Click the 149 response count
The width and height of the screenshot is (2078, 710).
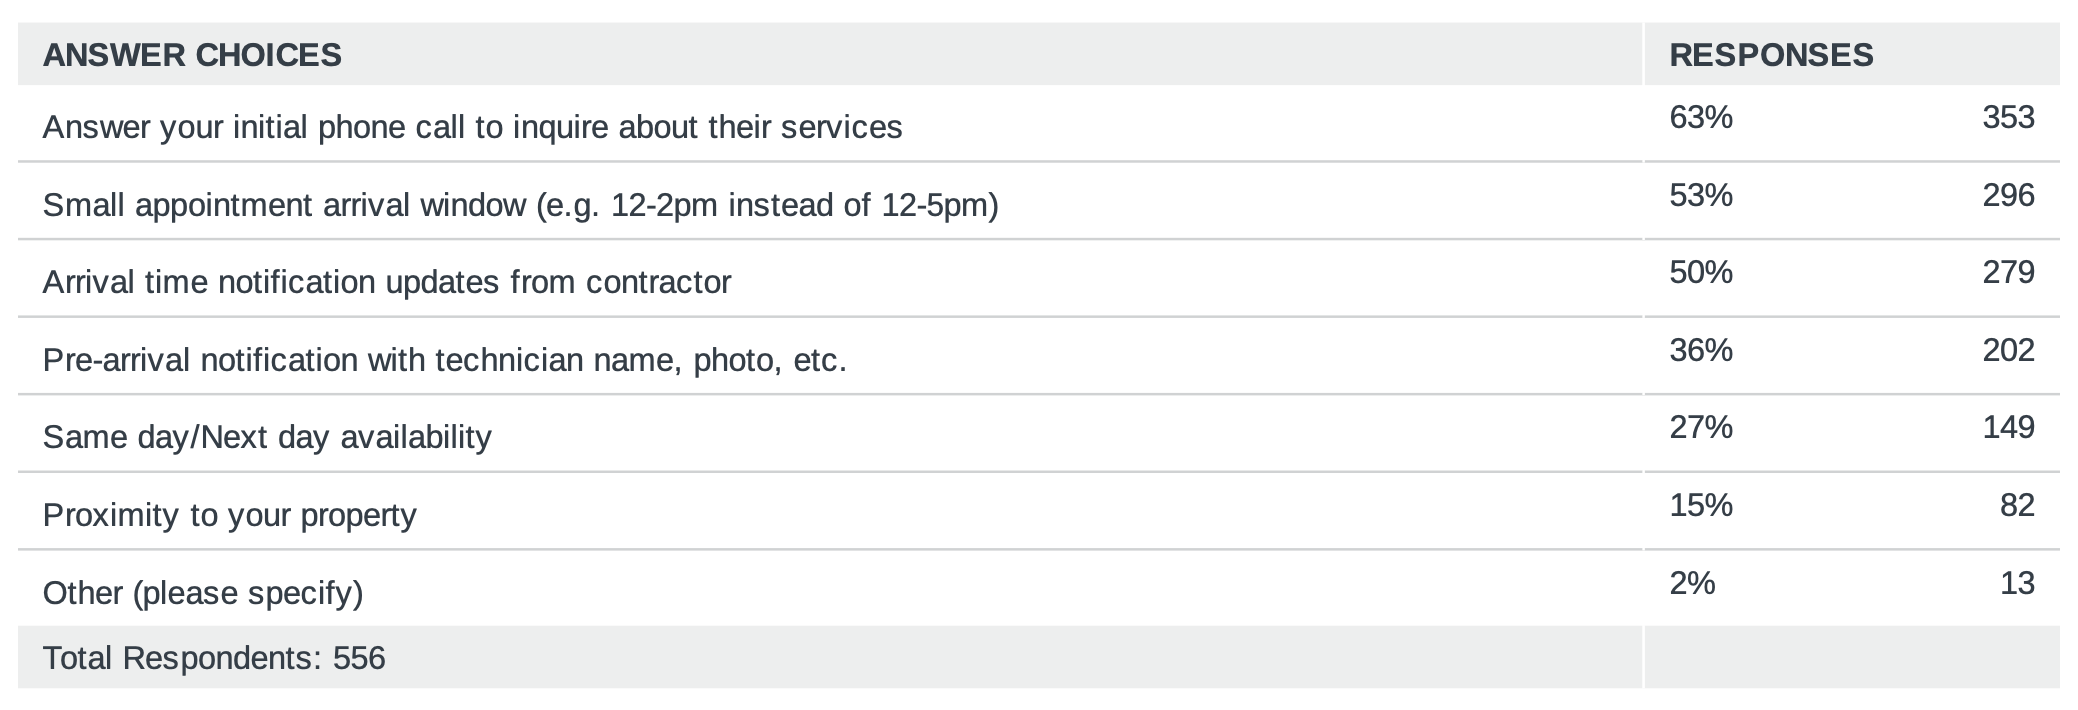click(x=2008, y=427)
